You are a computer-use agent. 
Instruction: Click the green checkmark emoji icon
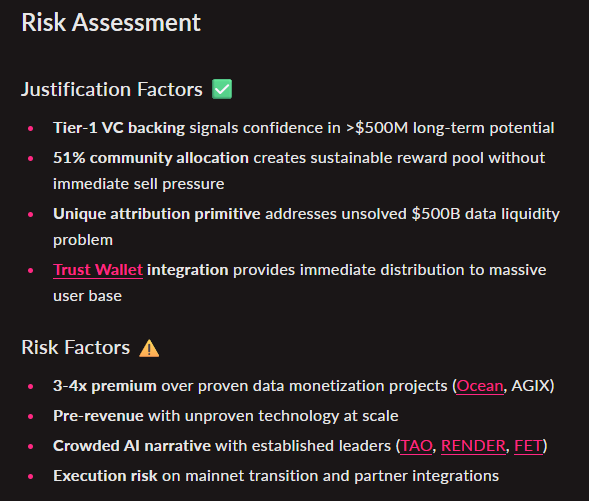click(x=222, y=89)
